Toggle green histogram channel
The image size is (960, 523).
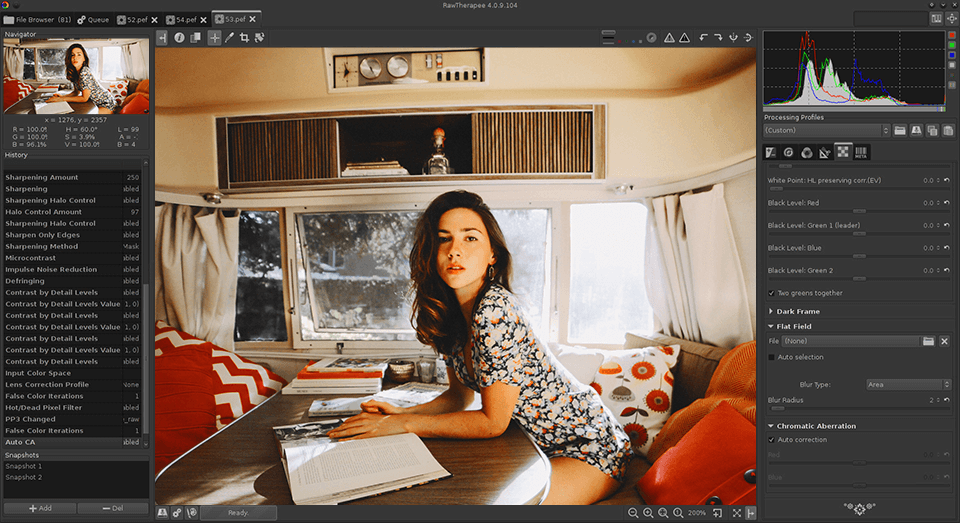point(951,45)
